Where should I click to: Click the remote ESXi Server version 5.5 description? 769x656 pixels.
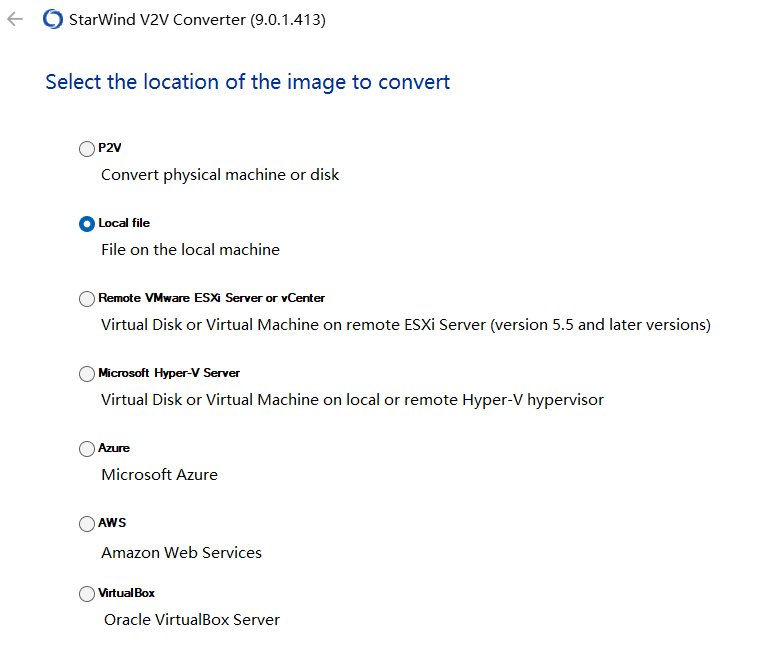(406, 325)
